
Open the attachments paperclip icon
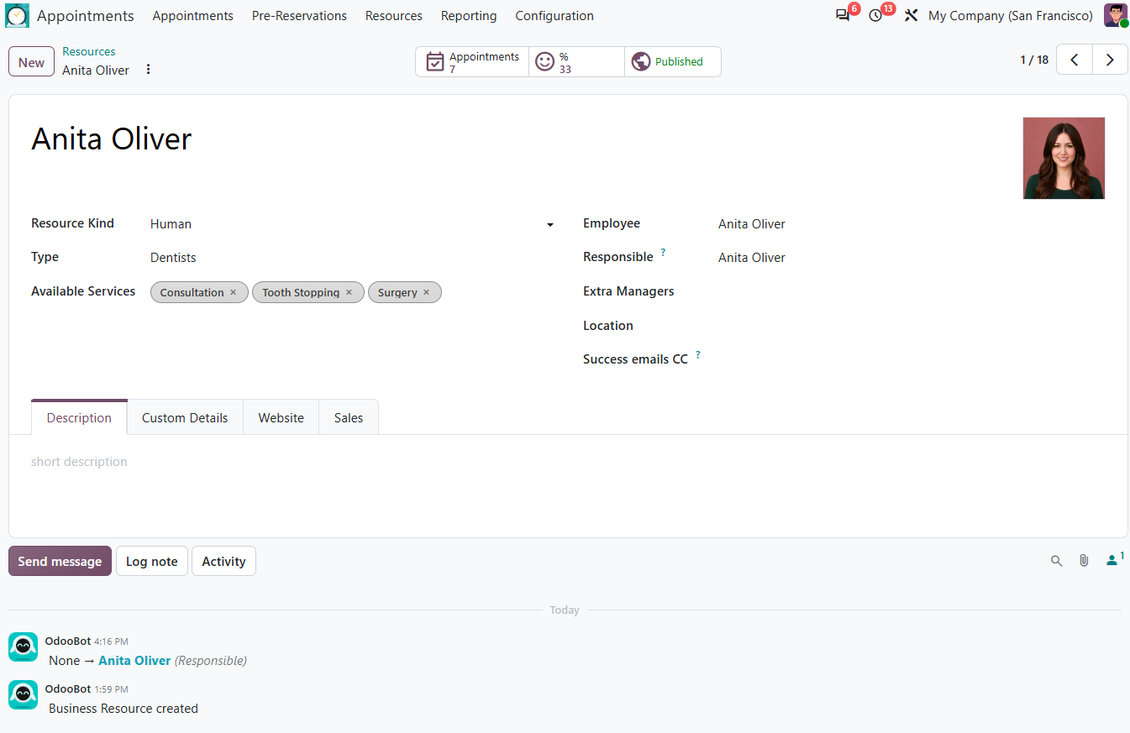pyautogui.click(x=1084, y=561)
